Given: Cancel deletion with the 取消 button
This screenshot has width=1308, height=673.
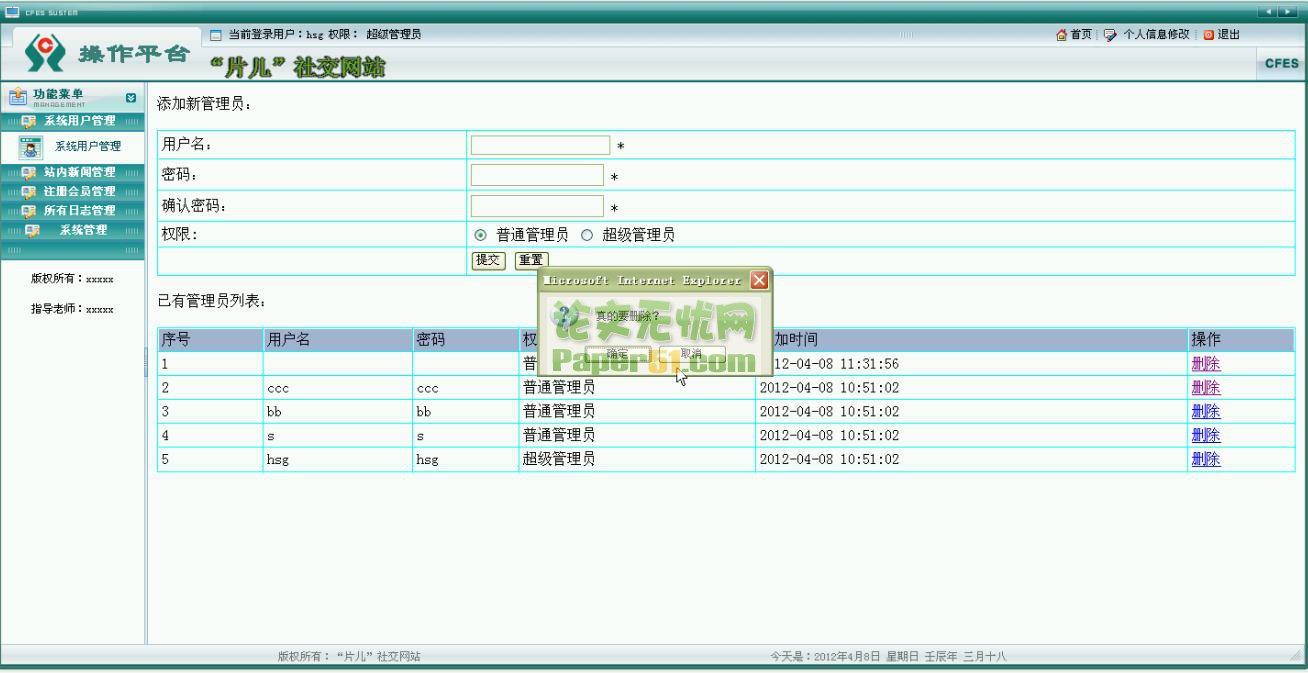Looking at the screenshot, I should pyautogui.click(x=692, y=355).
